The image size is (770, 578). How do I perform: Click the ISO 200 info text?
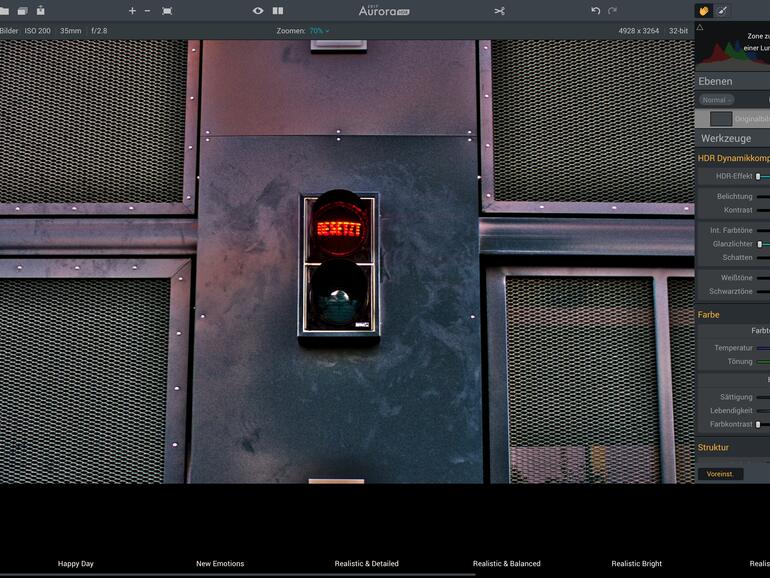[37, 30]
